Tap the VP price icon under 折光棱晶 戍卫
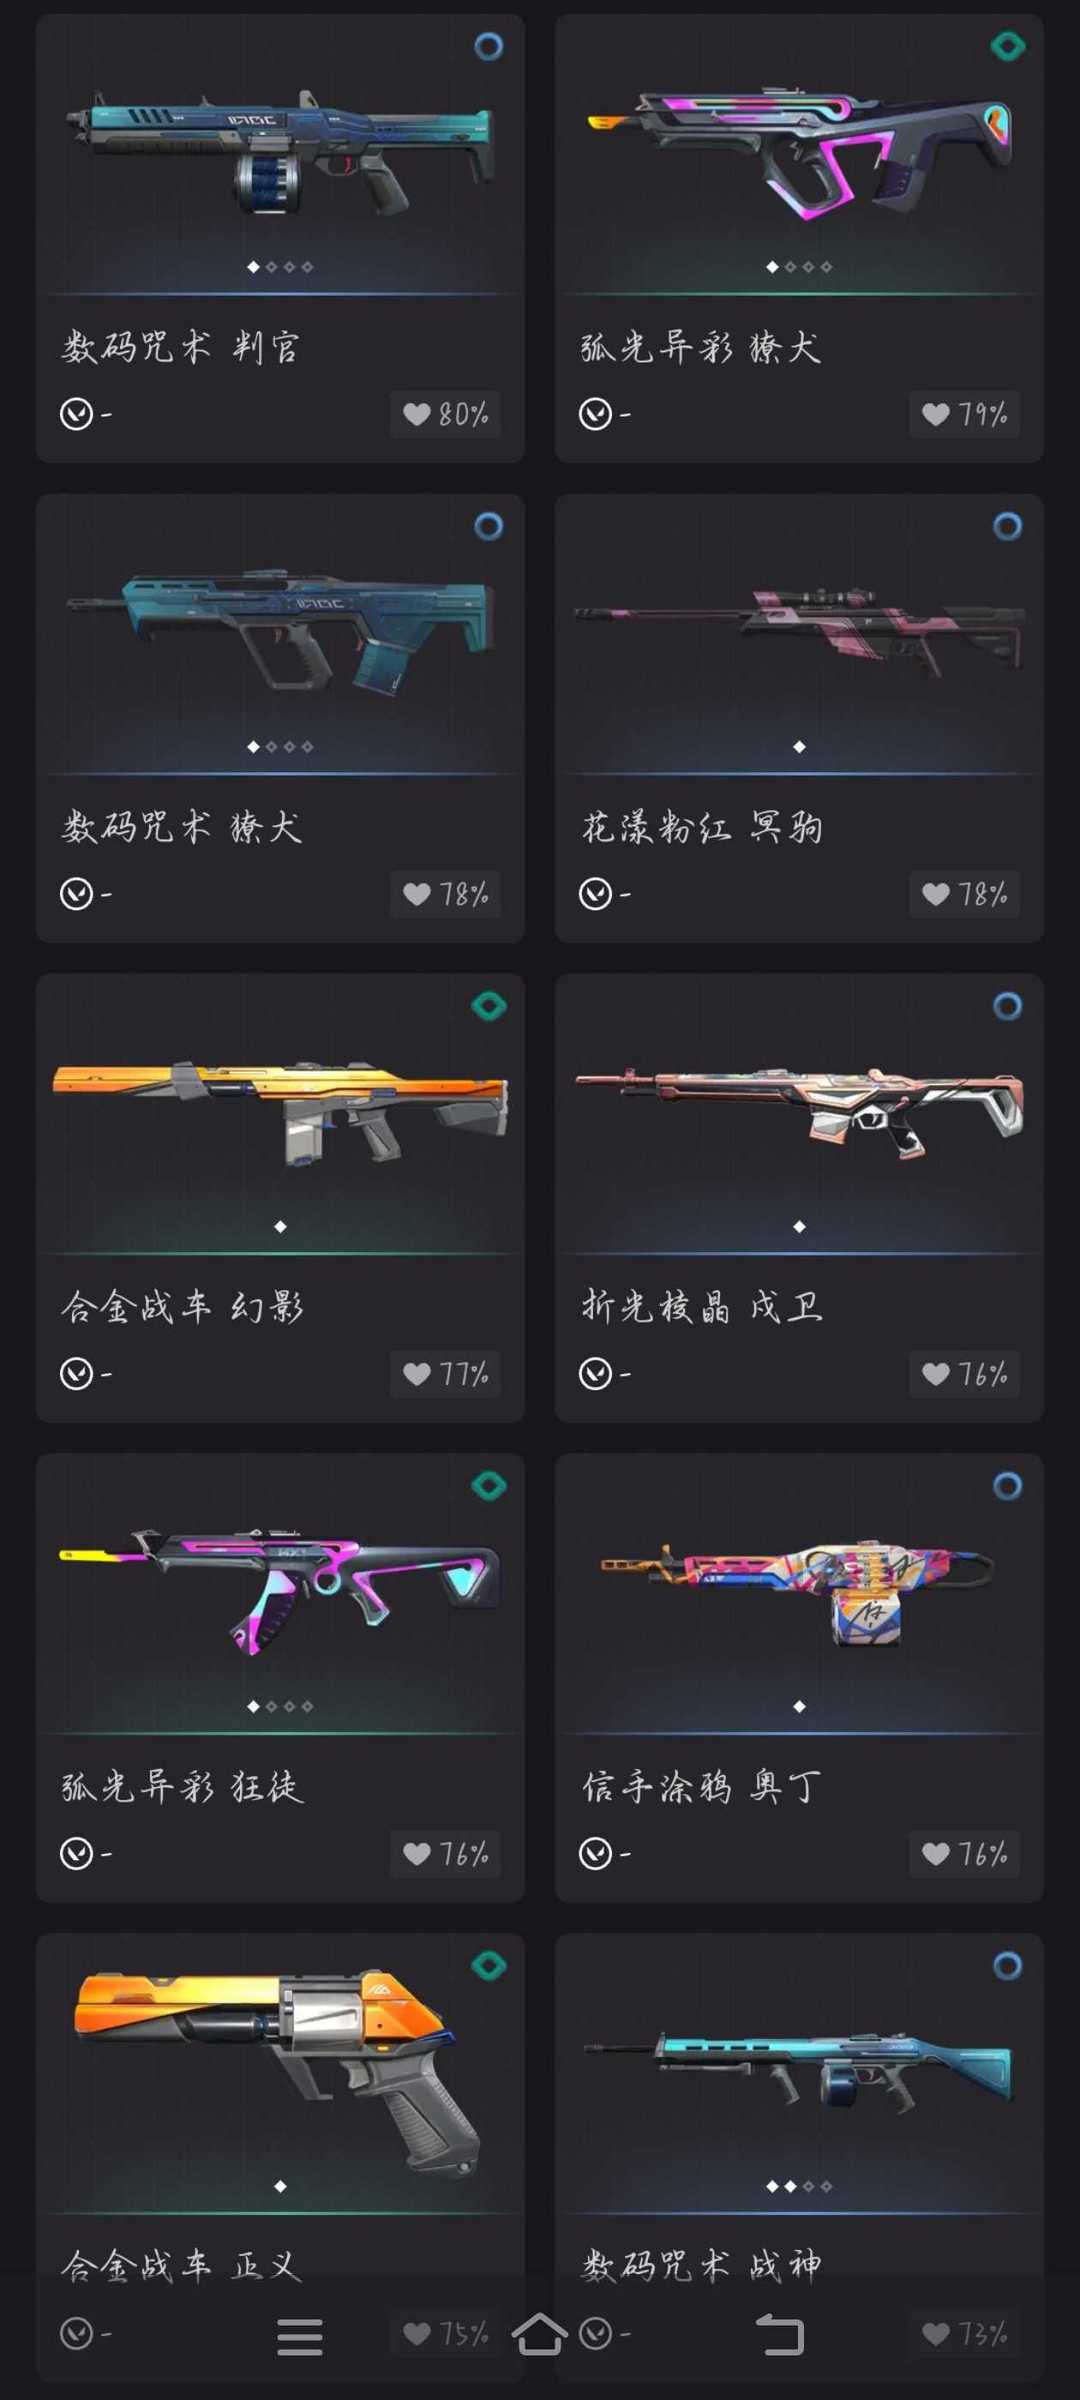1080x2400 pixels. coord(596,1373)
